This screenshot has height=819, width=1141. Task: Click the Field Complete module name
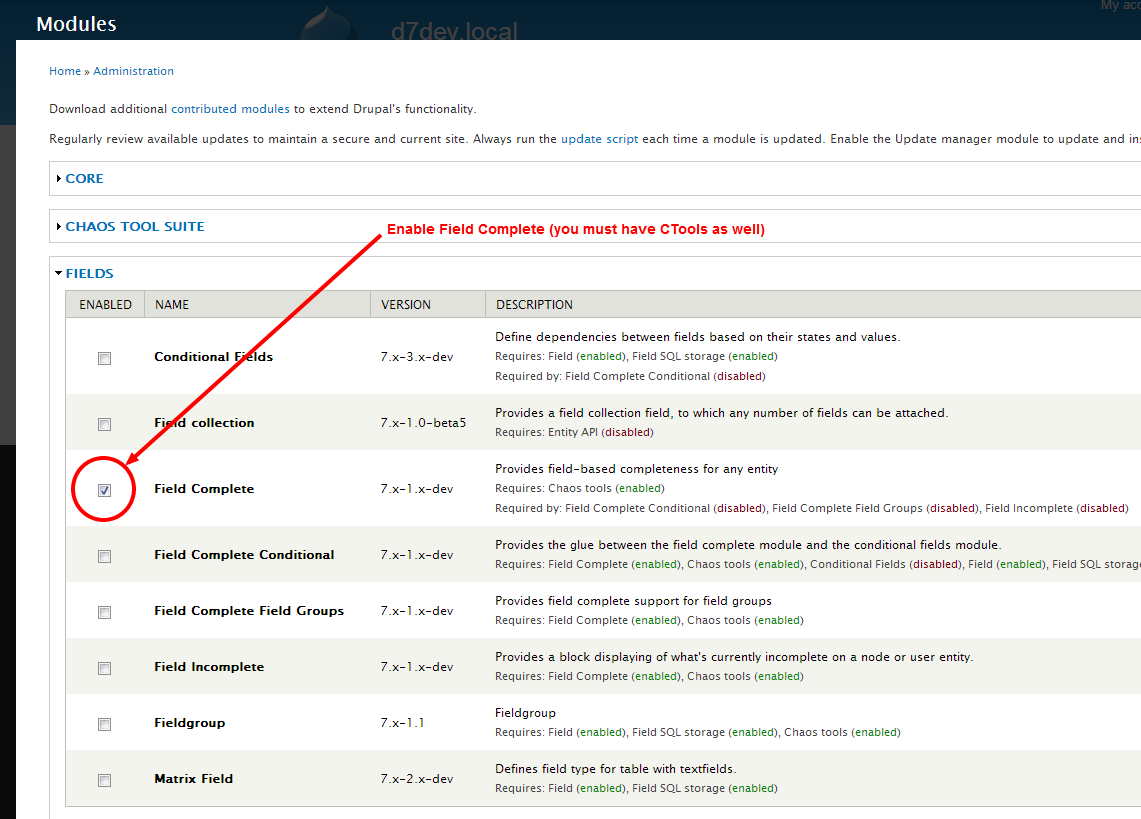pos(204,489)
